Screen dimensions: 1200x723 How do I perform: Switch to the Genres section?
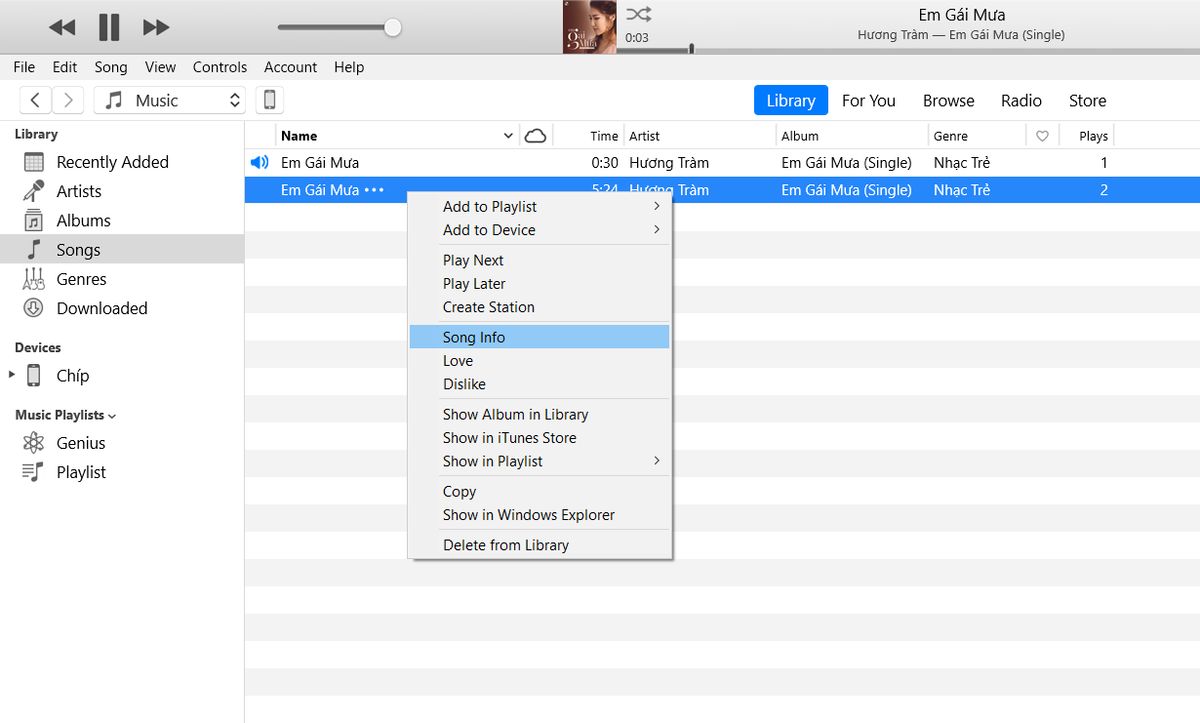pos(79,279)
